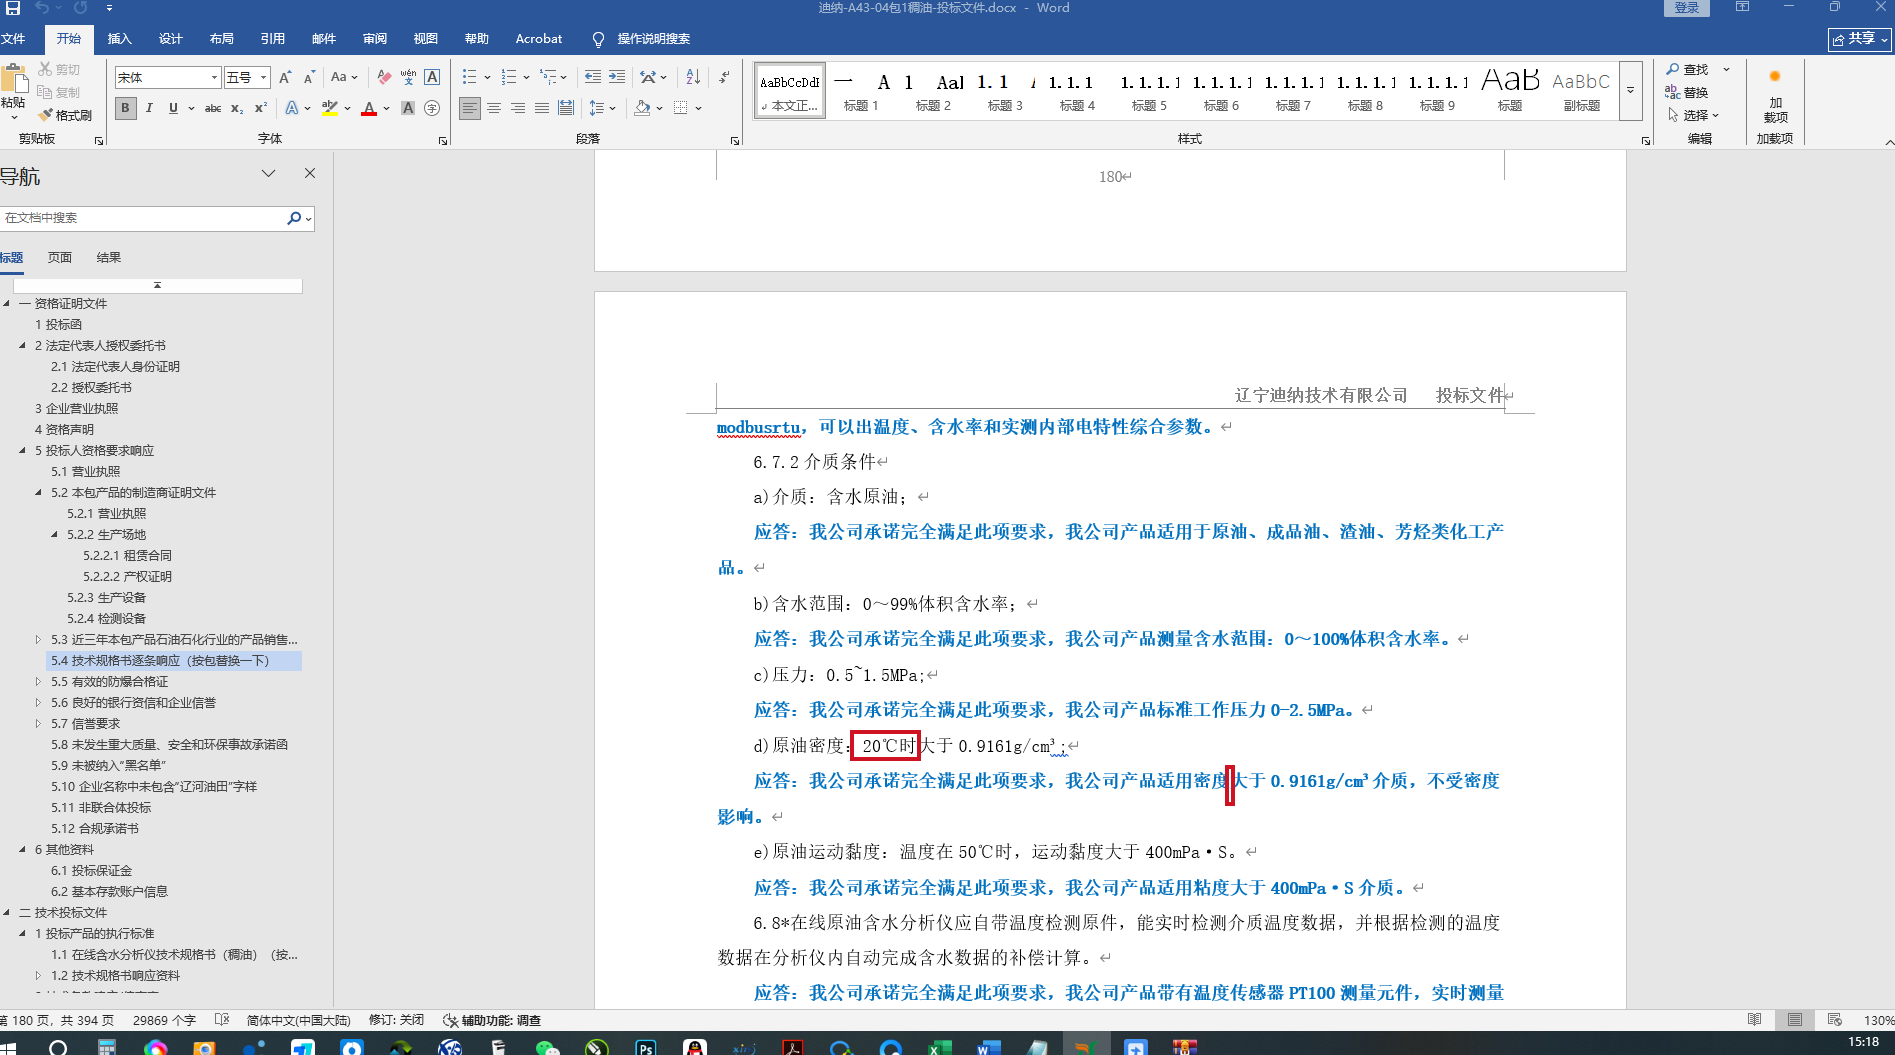Click the Paste clipboard icon
Image resolution: width=1895 pixels, height=1055 pixels.
(x=14, y=79)
